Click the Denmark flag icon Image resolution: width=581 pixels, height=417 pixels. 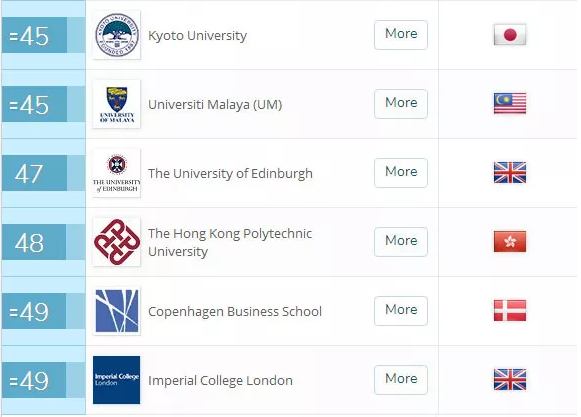click(510, 310)
